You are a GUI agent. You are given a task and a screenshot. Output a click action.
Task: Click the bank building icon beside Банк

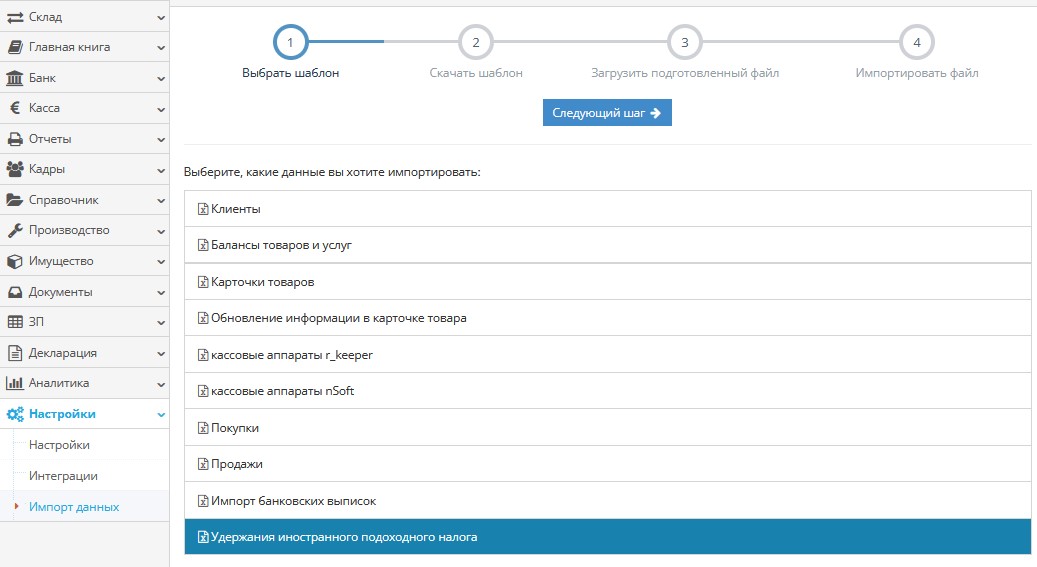point(15,78)
